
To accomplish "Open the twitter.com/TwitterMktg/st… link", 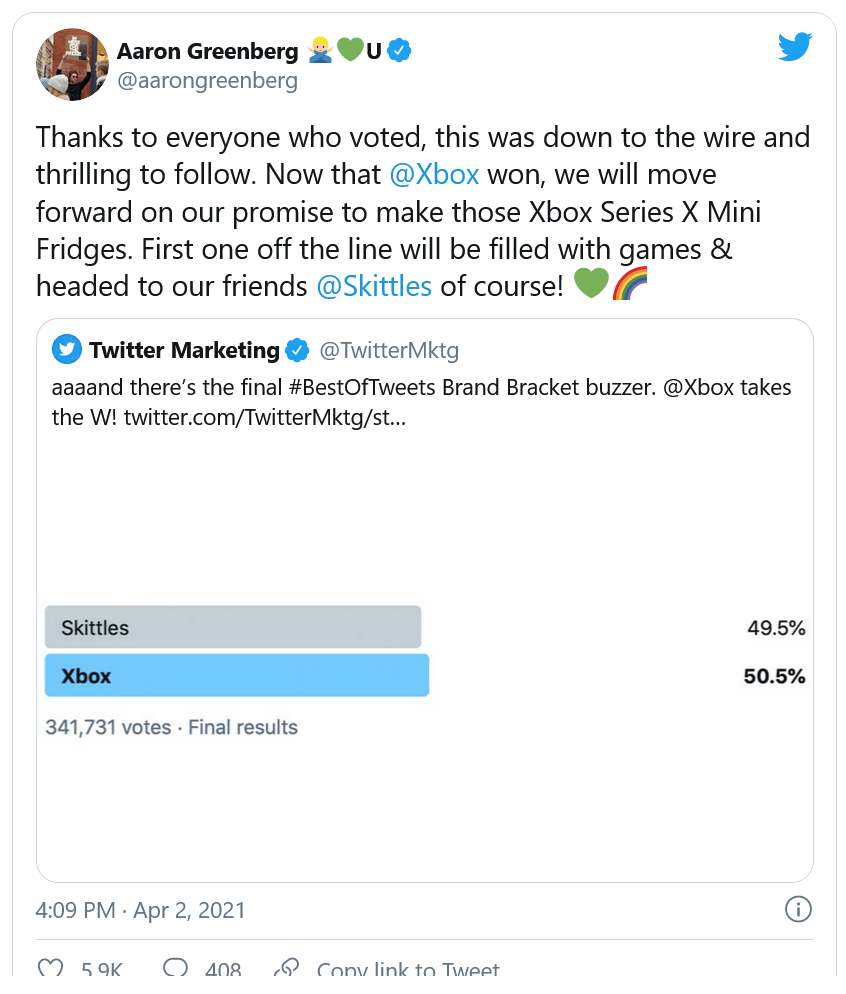I will pos(265,416).
